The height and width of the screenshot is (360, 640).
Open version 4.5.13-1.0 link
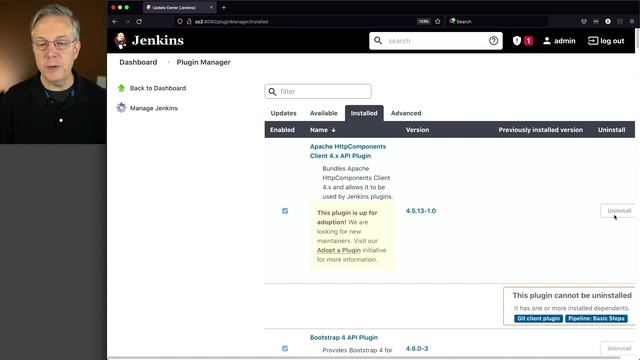point(421,211)
